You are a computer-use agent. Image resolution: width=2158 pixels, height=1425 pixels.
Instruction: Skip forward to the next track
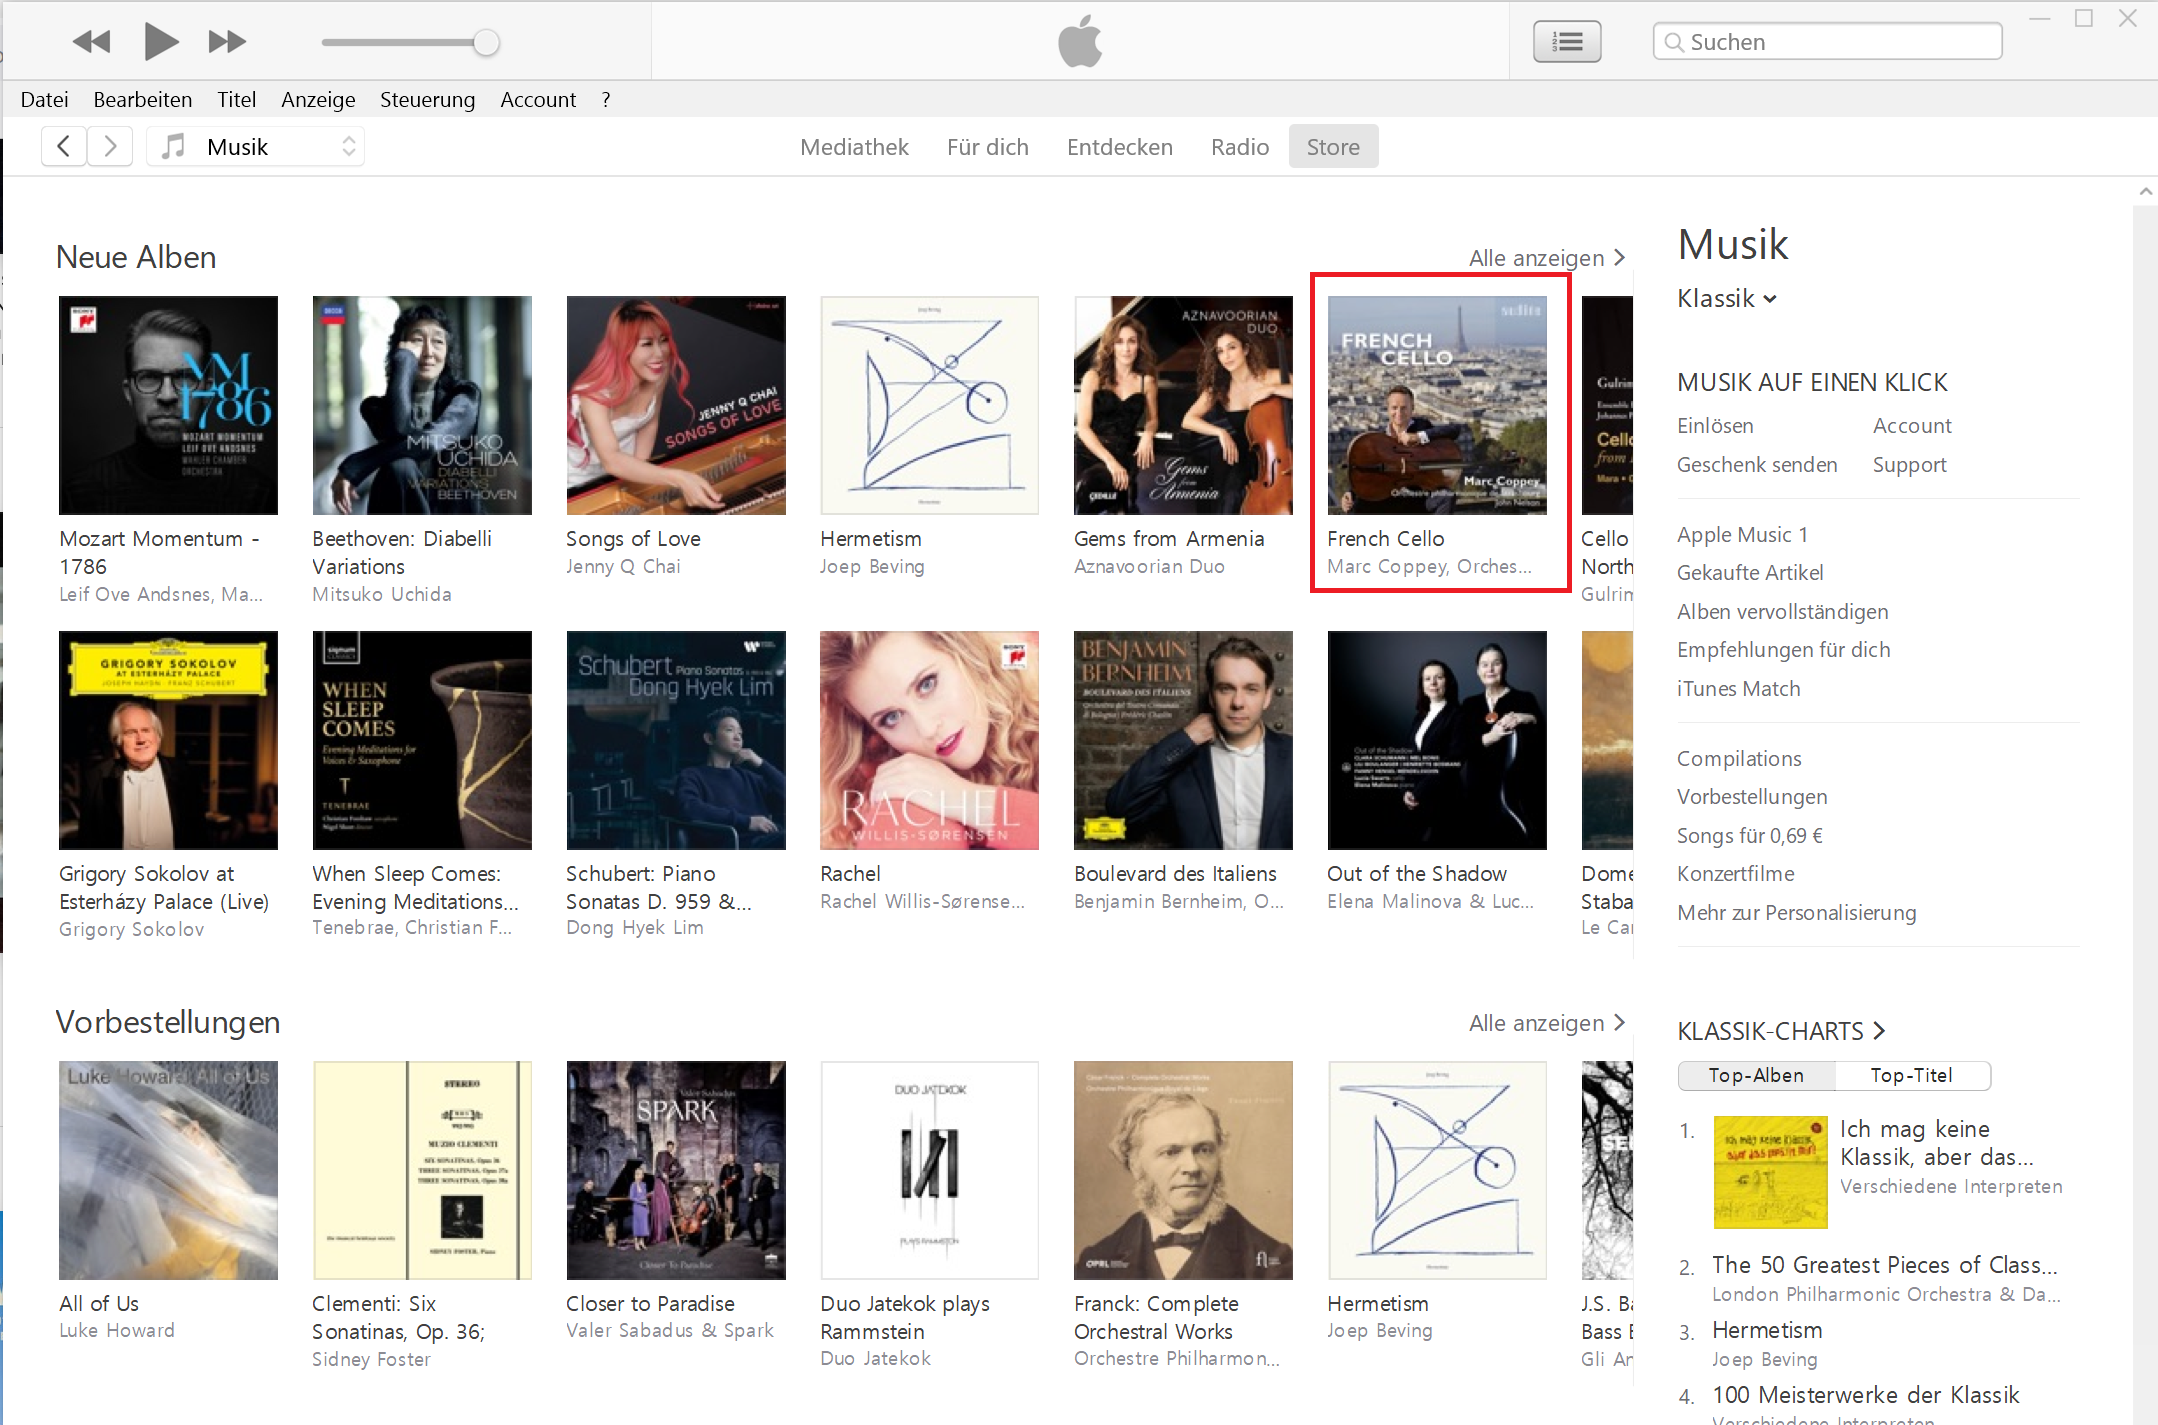pyautogui.click(x=226, y=42)
